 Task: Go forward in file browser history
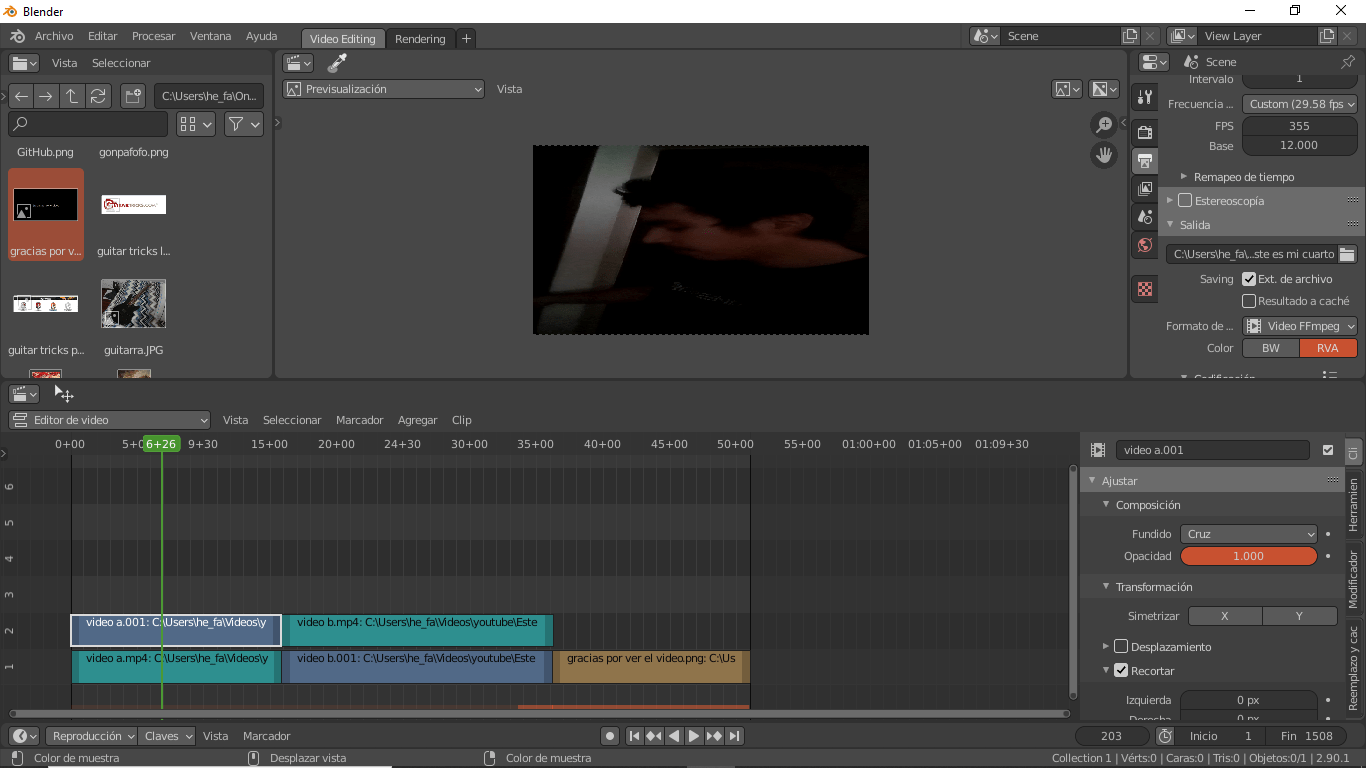46,96
